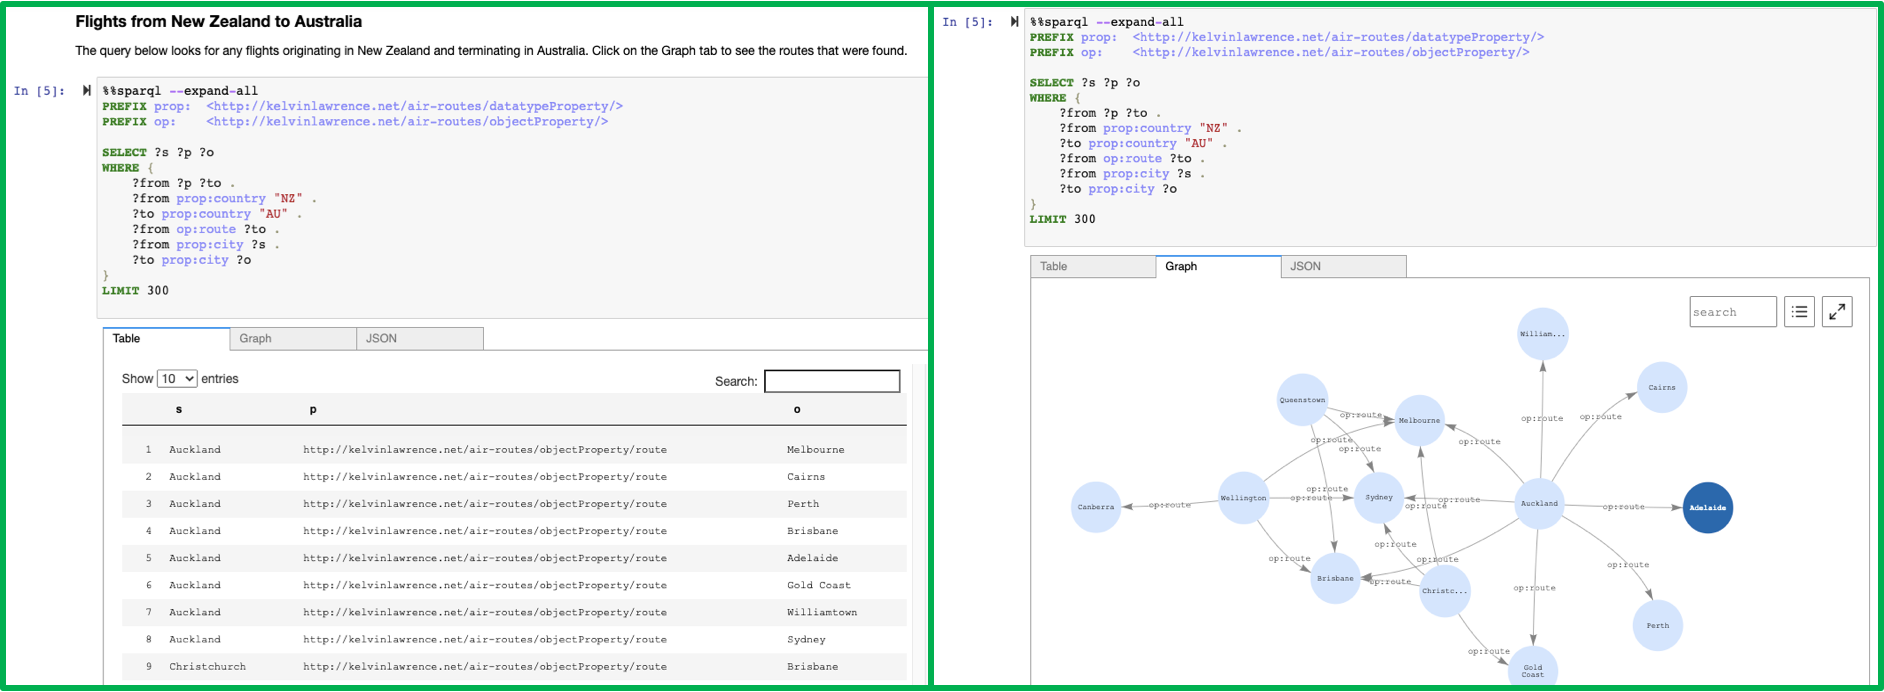
Task: Open the JSON tab in right panel
Action: pos(1344,267)
